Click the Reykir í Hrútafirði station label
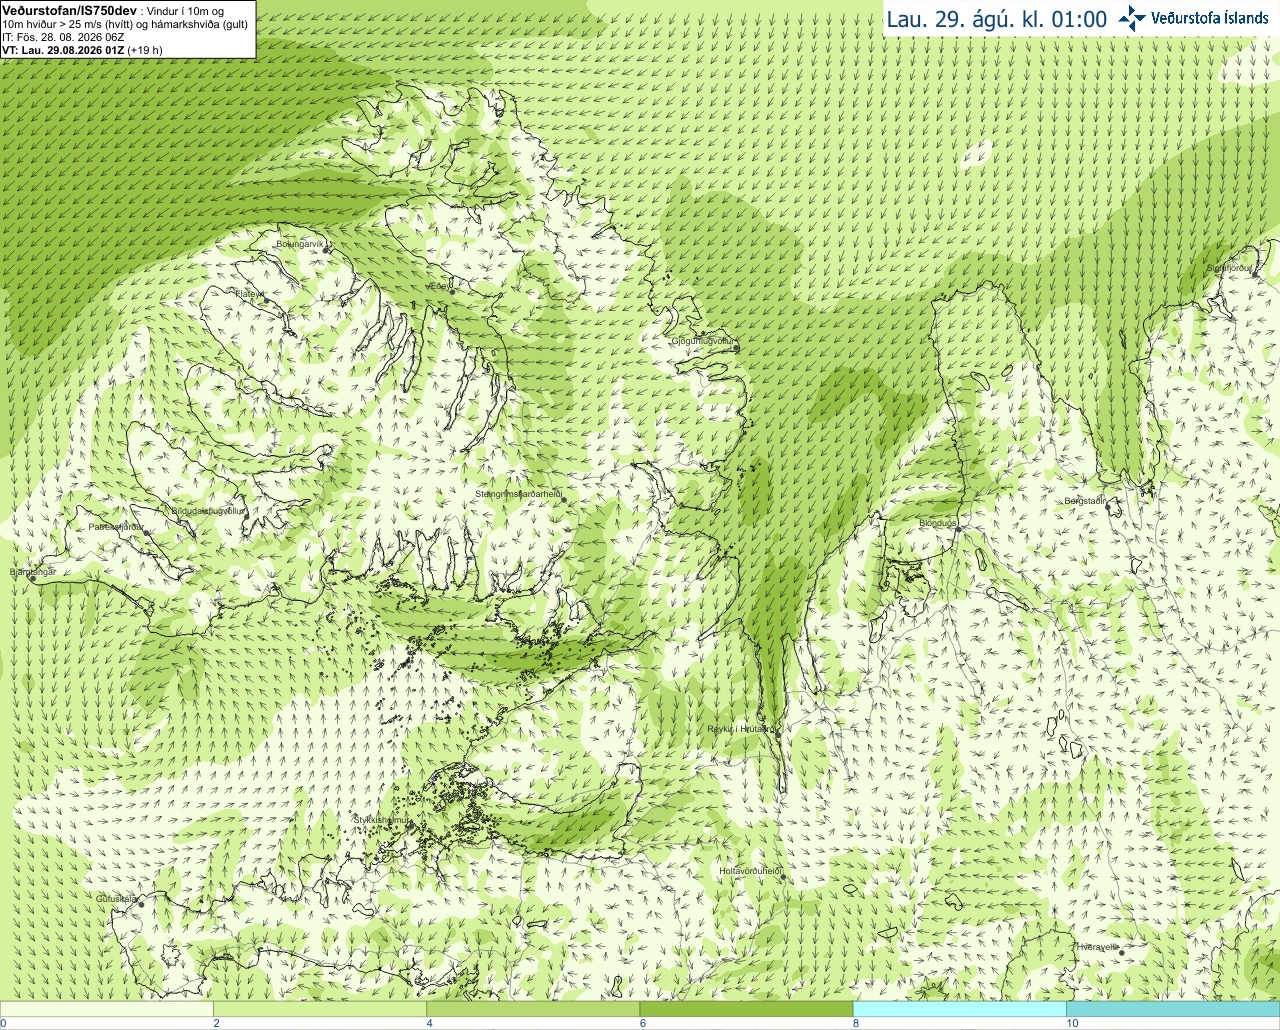 pos(740,729)
